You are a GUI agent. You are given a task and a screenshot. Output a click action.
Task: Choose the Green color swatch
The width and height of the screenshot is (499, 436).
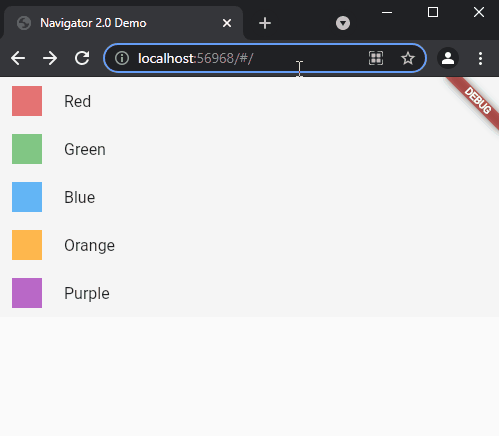(27, 149)
